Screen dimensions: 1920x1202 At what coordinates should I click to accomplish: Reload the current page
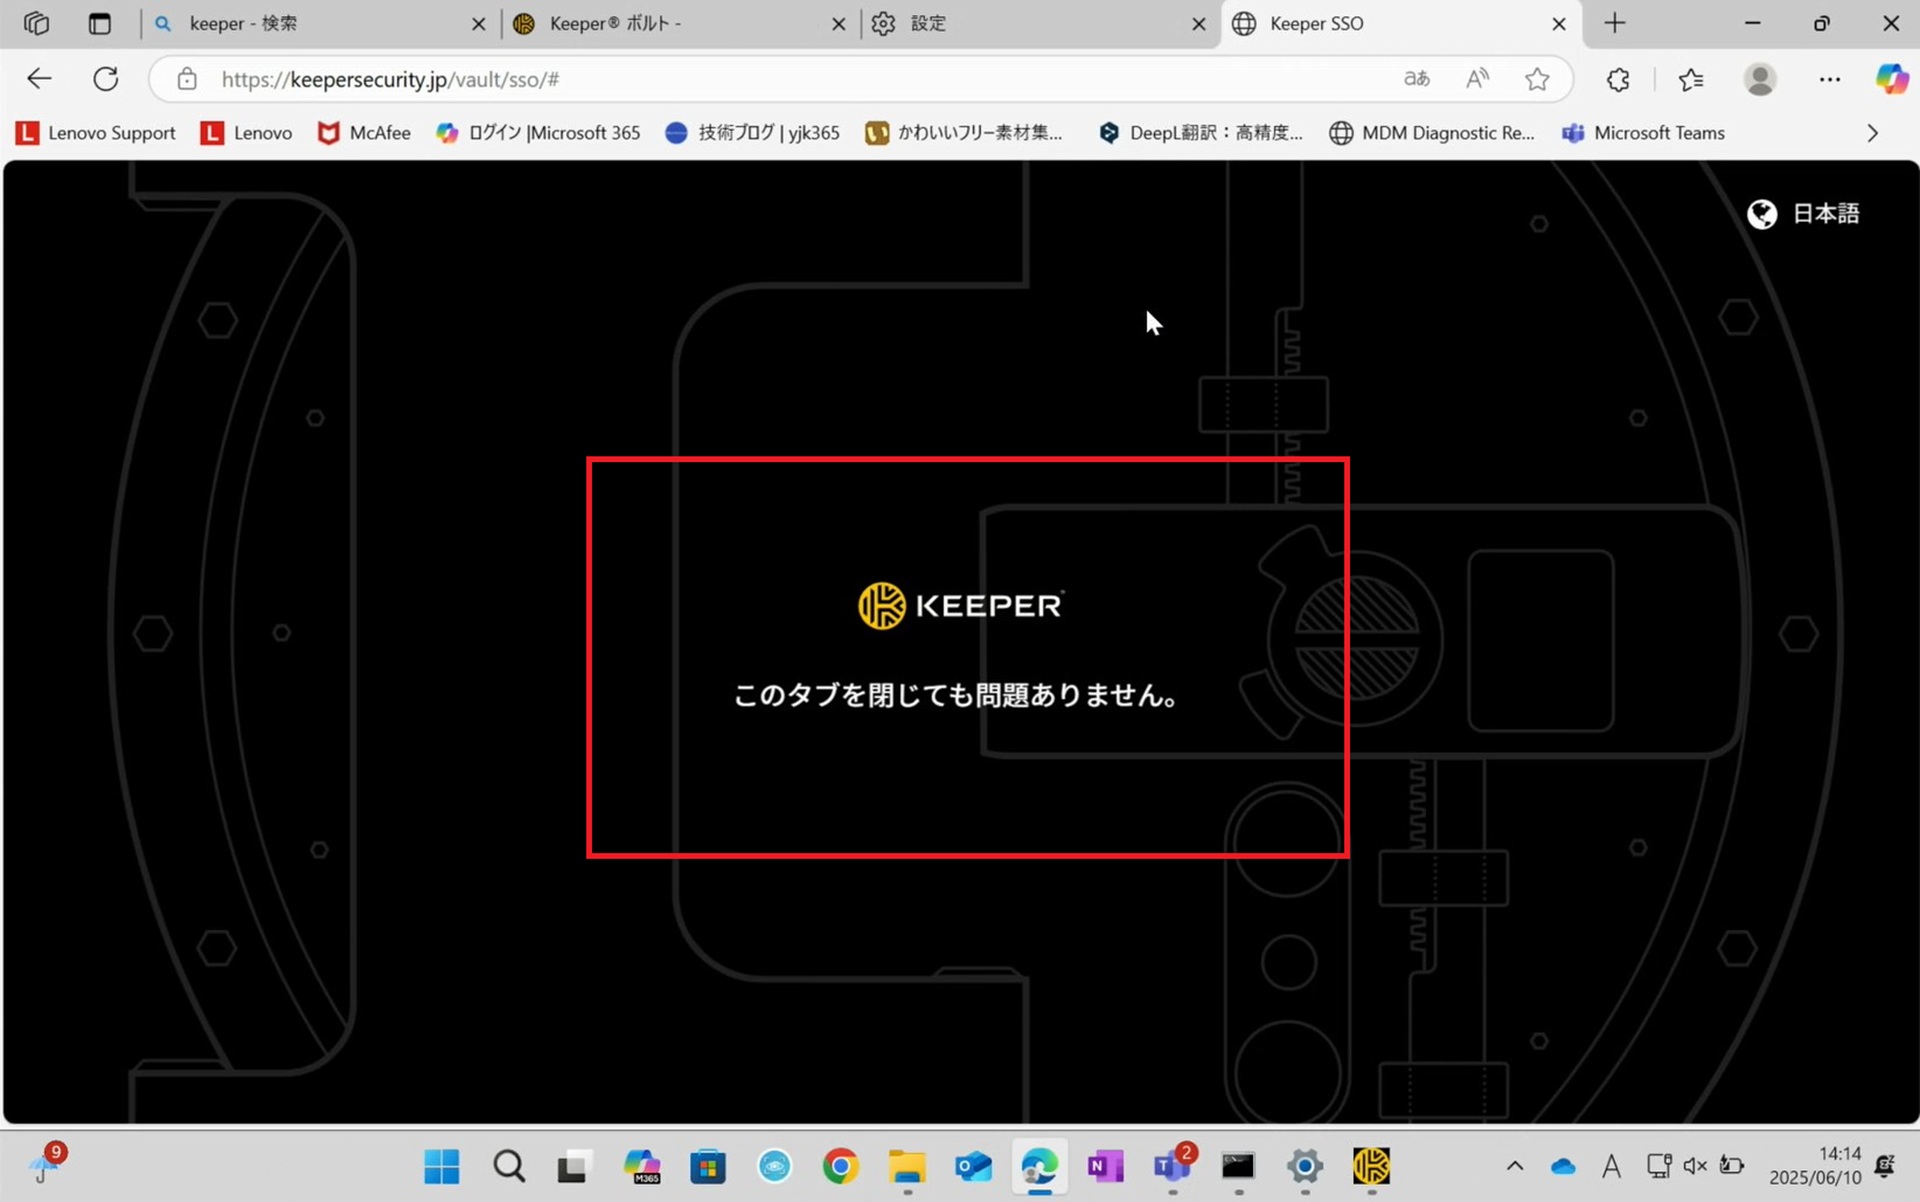pos(106,79)
